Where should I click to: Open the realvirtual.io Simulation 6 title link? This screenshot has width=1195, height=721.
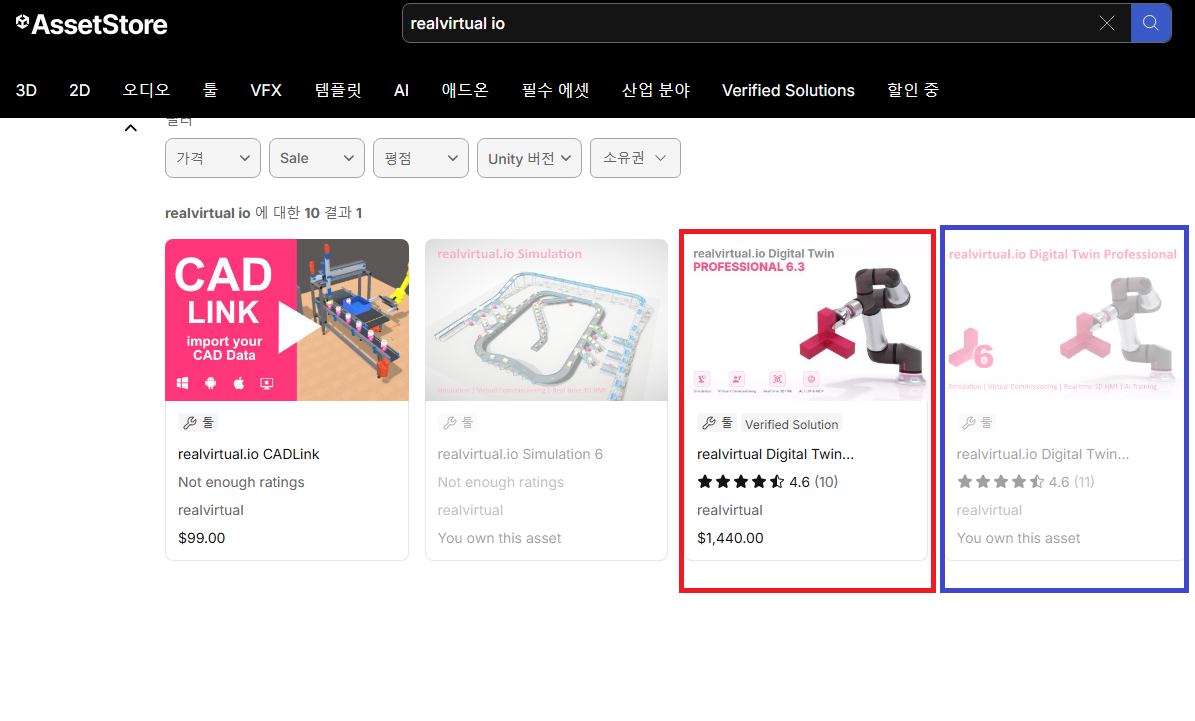520,454
